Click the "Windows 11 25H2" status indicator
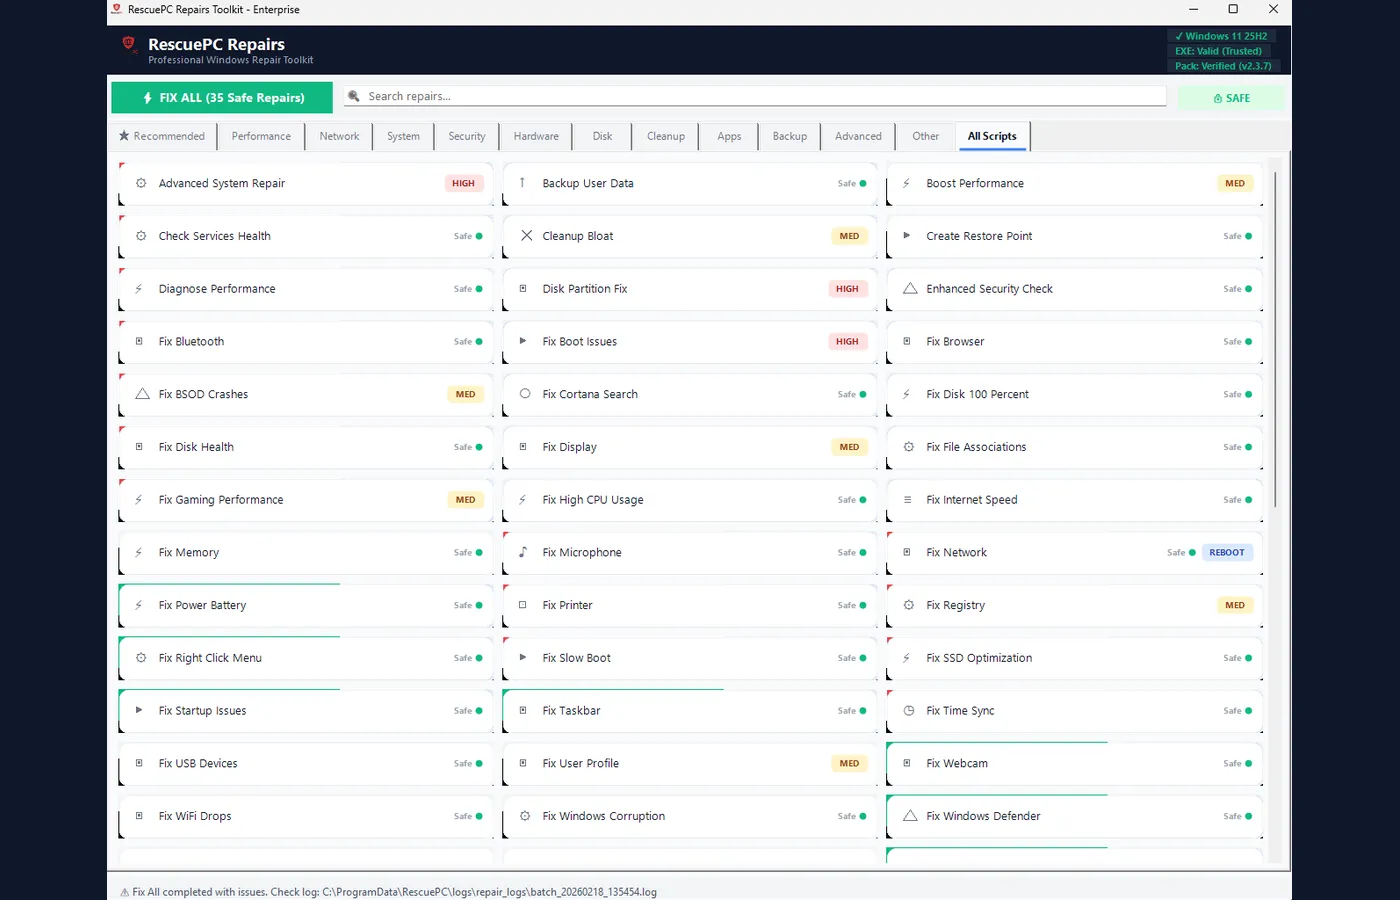This screenshot has height=900, width=1400. 1221,36
